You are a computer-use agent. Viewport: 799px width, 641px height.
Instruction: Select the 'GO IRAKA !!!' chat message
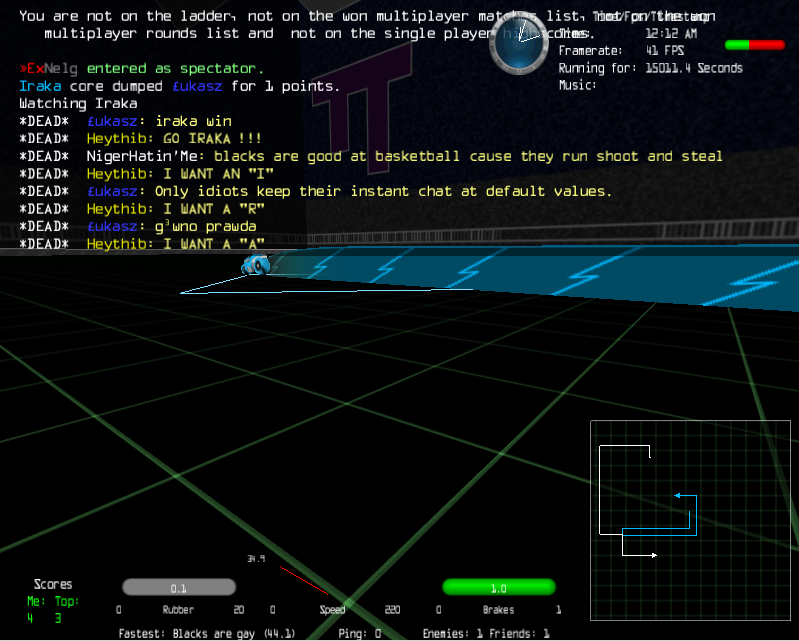tap(175, 139)
